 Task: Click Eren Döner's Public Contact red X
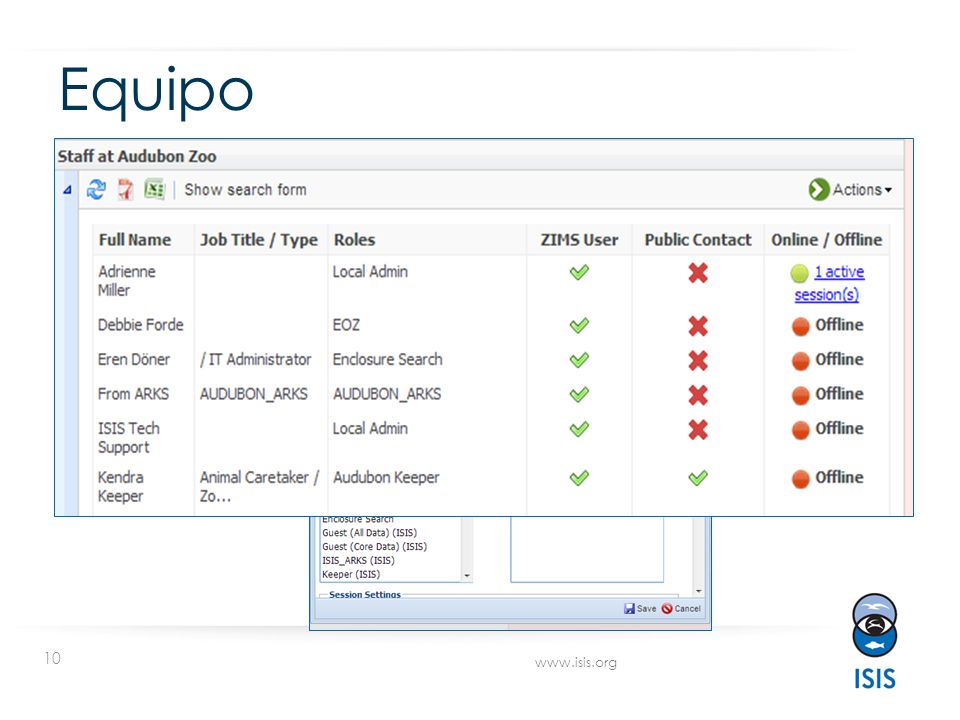698,360
